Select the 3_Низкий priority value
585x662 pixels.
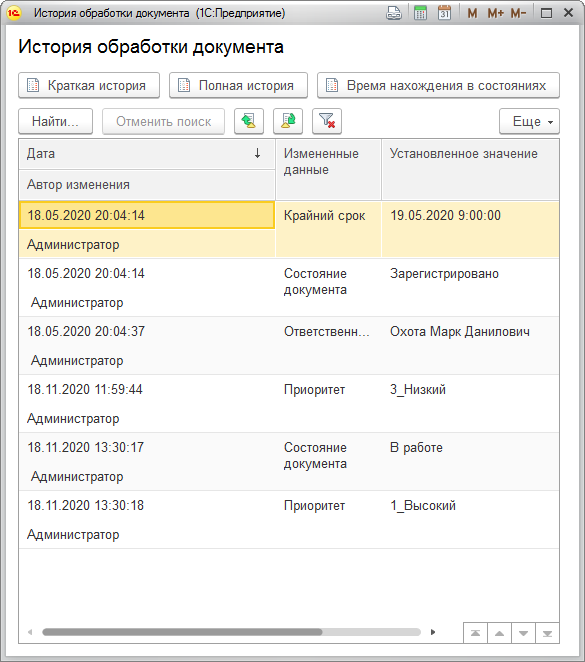pyautogui.click(x=470, y=403)
